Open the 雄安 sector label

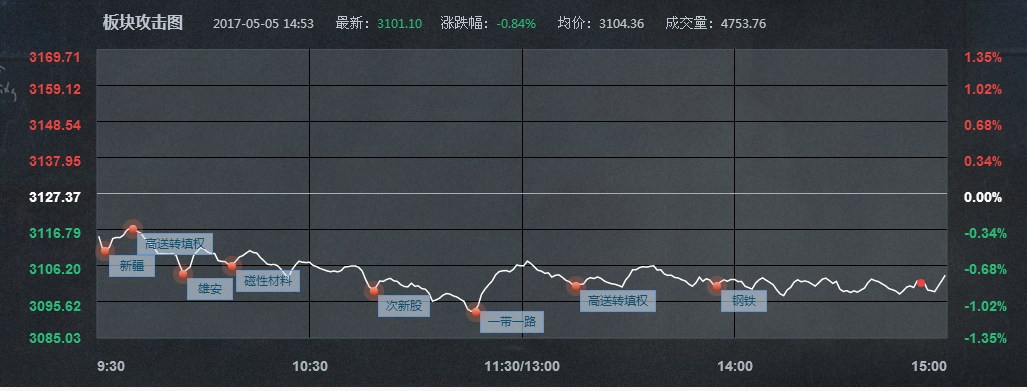[x=210, y=289]
